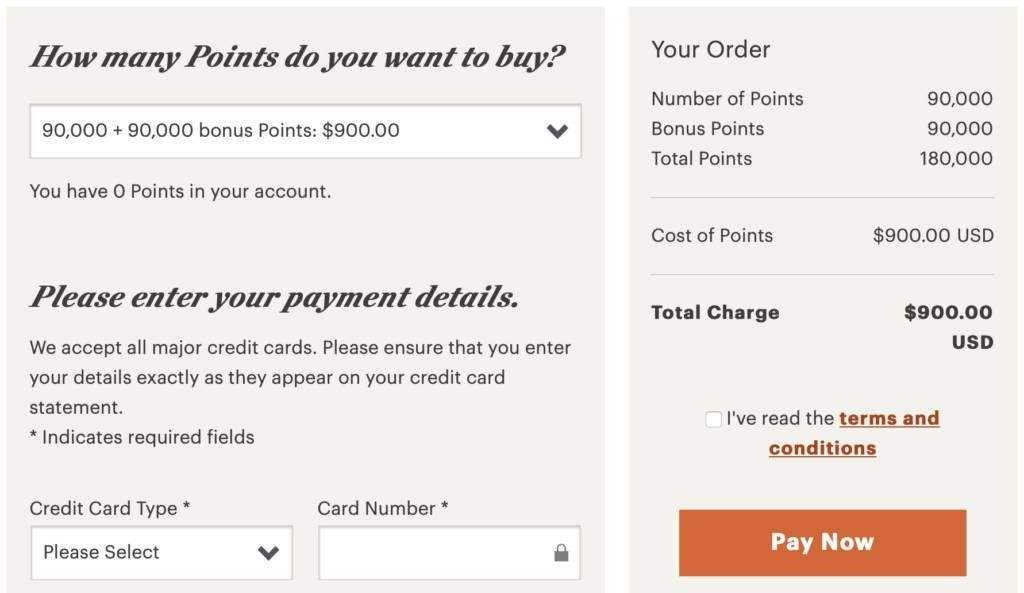Open the Credit Card Type 'Please Select' dropdown
The height and width of the screenshot is (593, 1024).
click(161, 553)
